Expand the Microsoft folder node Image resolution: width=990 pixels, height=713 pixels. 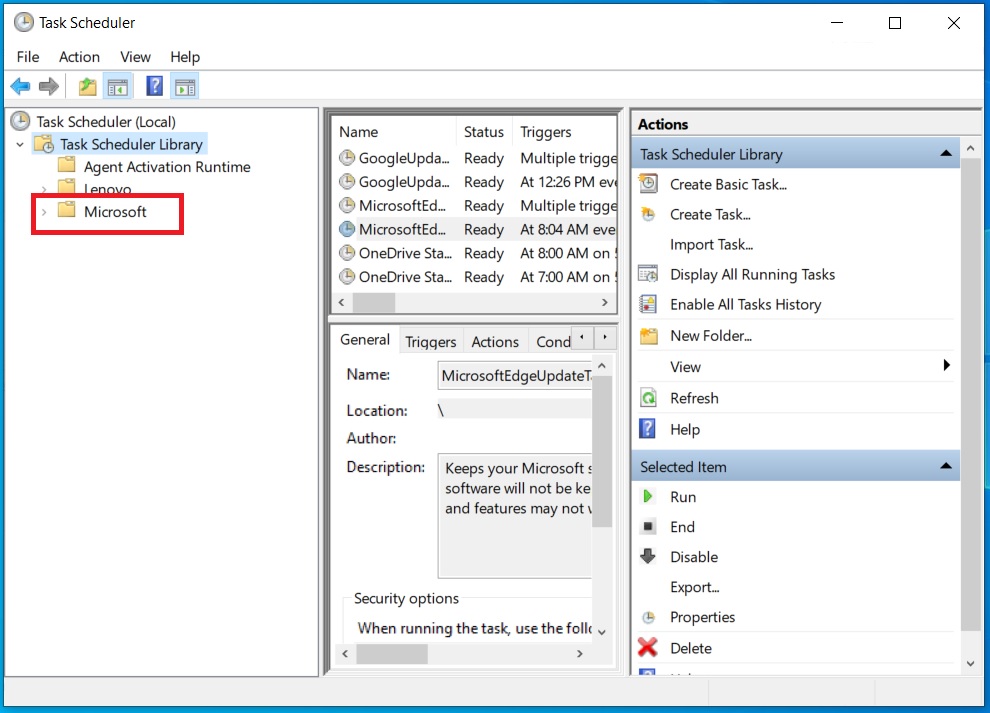click(x=44, y=212)
